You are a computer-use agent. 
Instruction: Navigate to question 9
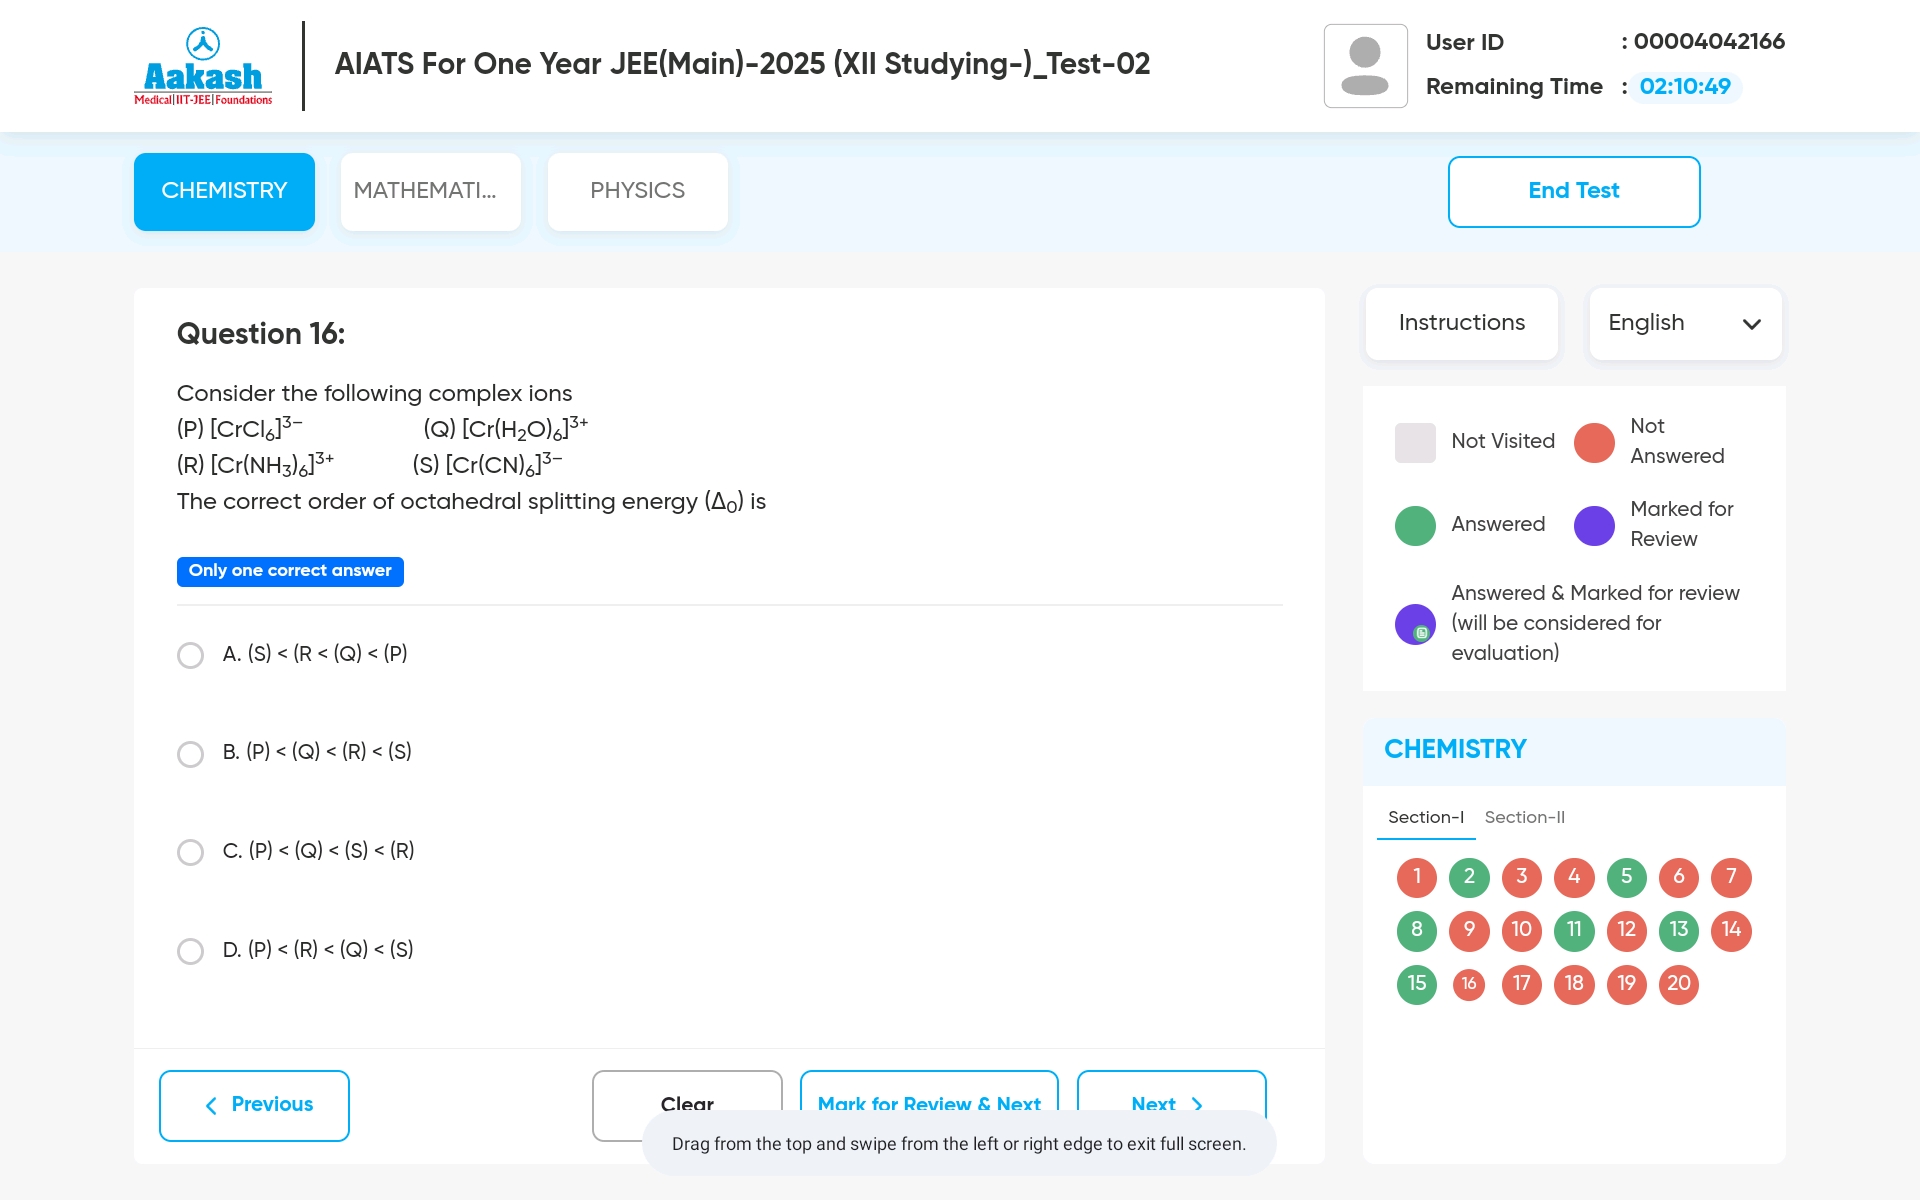[x=1469, y=931]
